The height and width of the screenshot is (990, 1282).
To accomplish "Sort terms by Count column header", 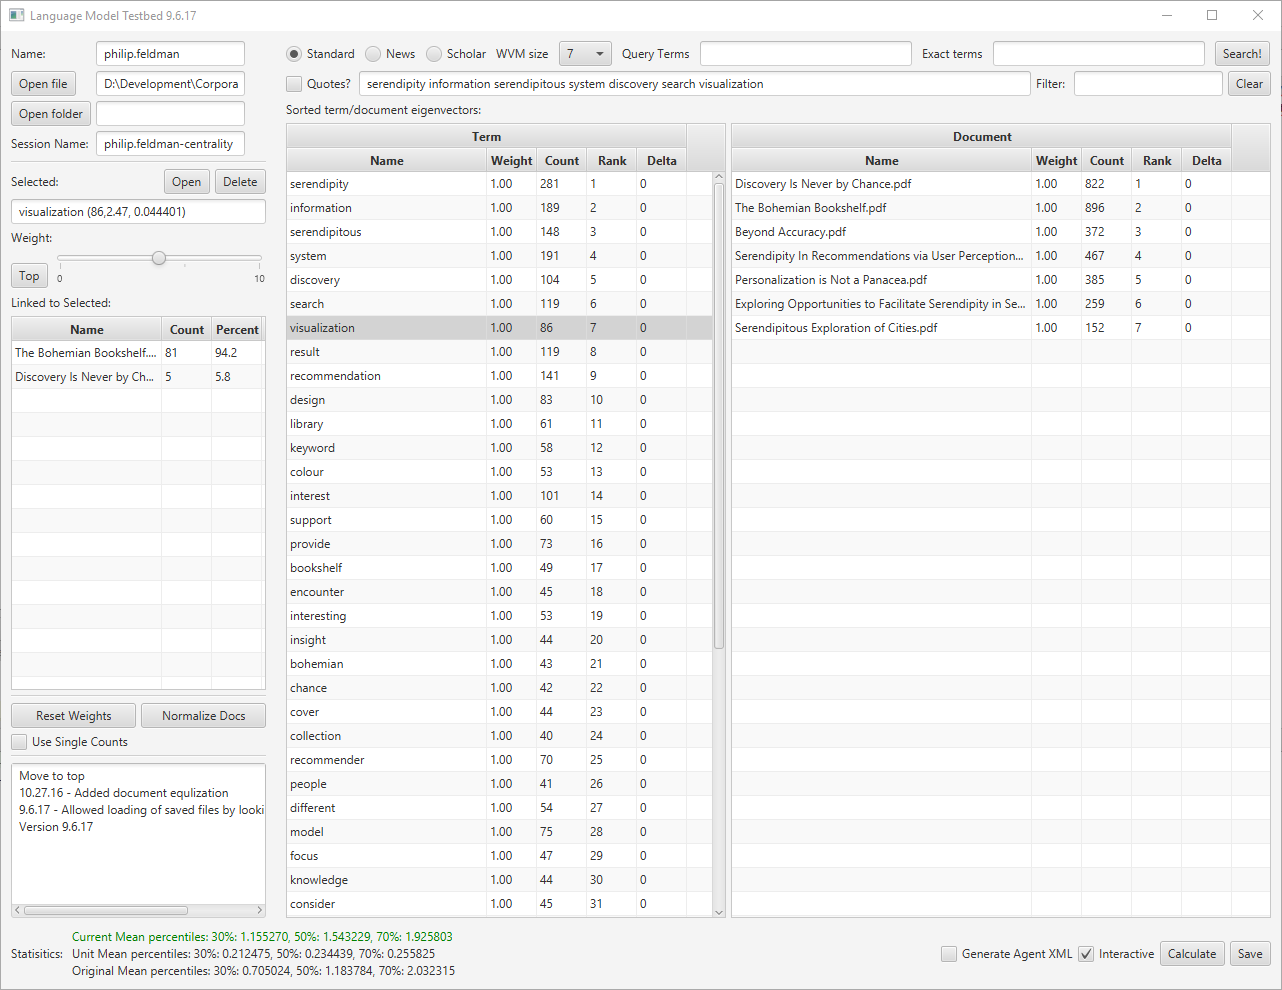I will click(x=561, y=161).
